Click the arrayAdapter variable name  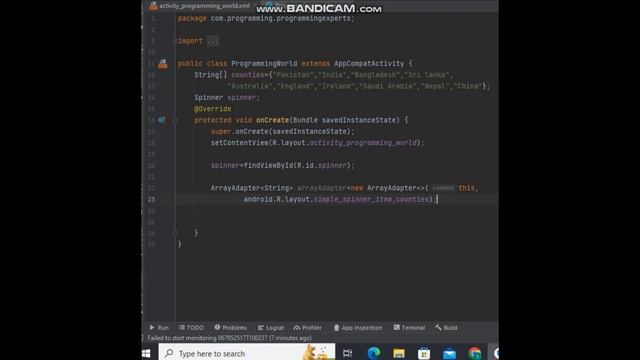click(x=322, y=188)
